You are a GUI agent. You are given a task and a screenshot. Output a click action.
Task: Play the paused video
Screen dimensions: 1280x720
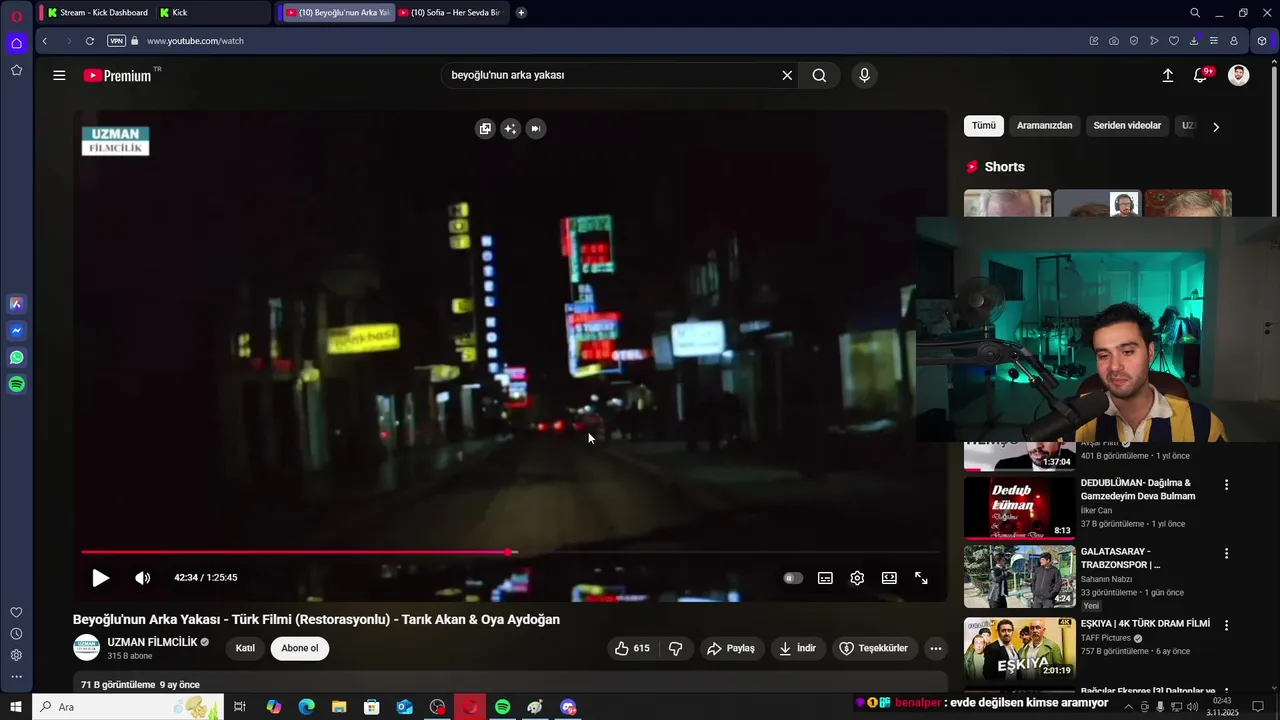tap(100, 578)
